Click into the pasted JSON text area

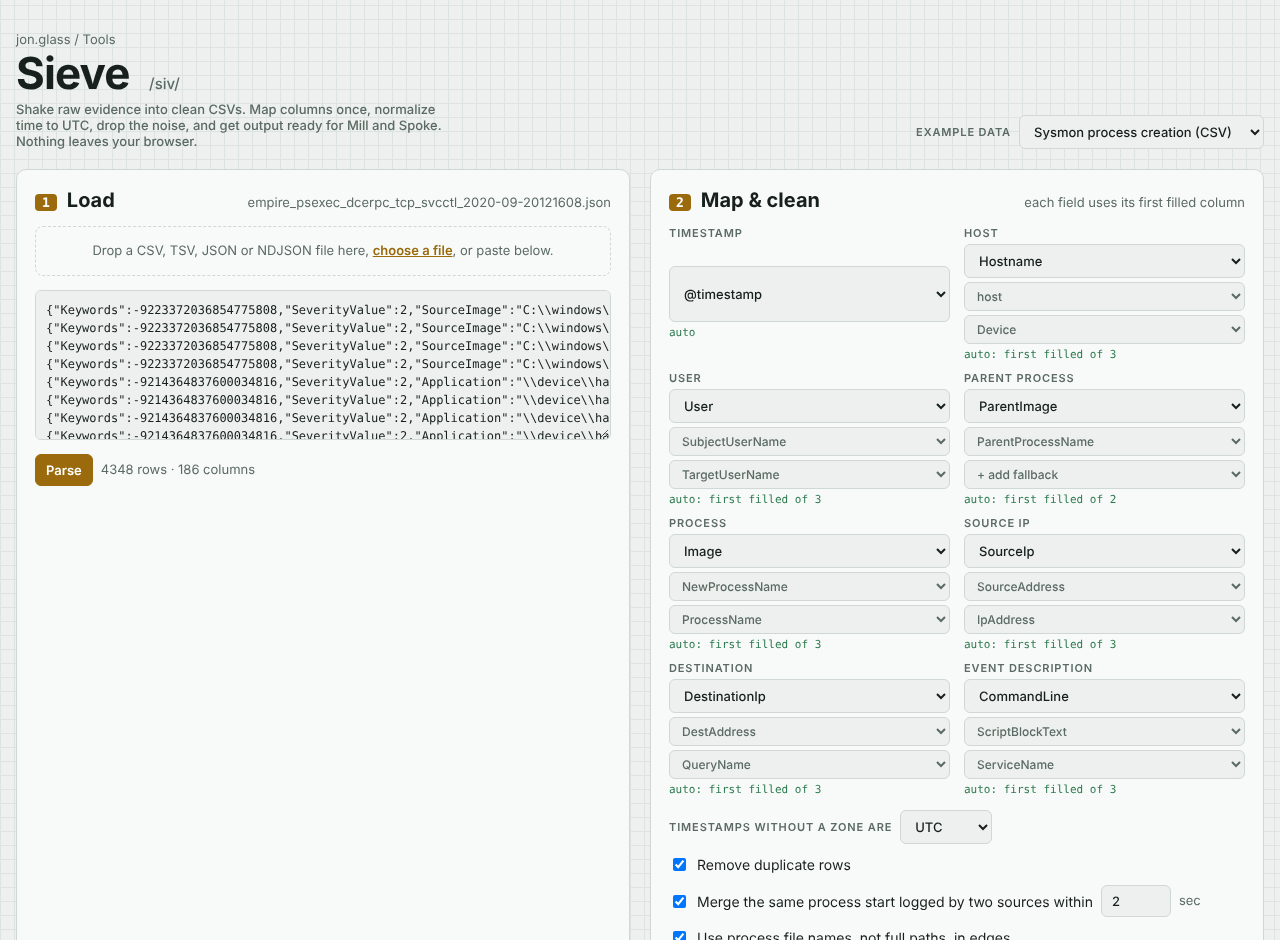(323, 365)
